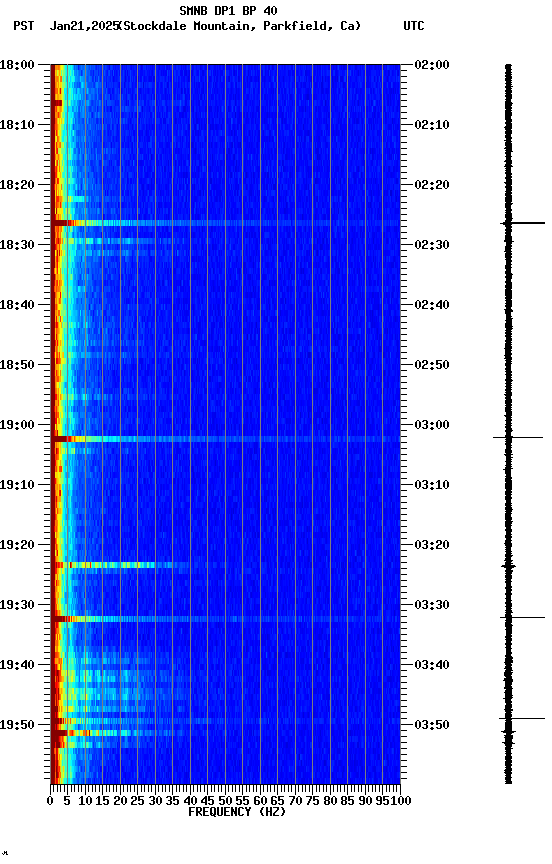552x864 pixels.
Task: Click the 18:50 PST time label
Action: coord(17,365)
